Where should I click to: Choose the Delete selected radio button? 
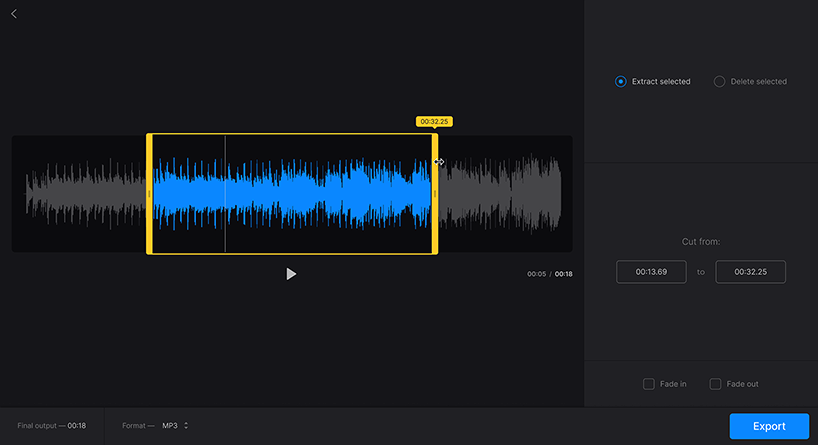point(719,82)
